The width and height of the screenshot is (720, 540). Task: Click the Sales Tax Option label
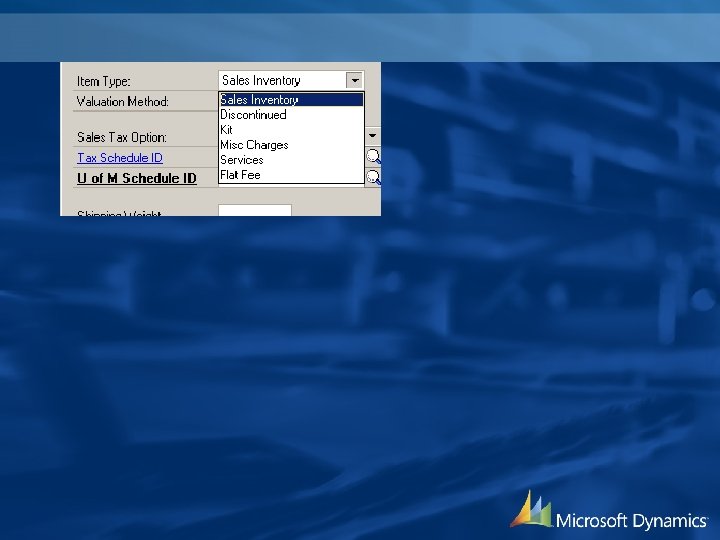point(122,137)
